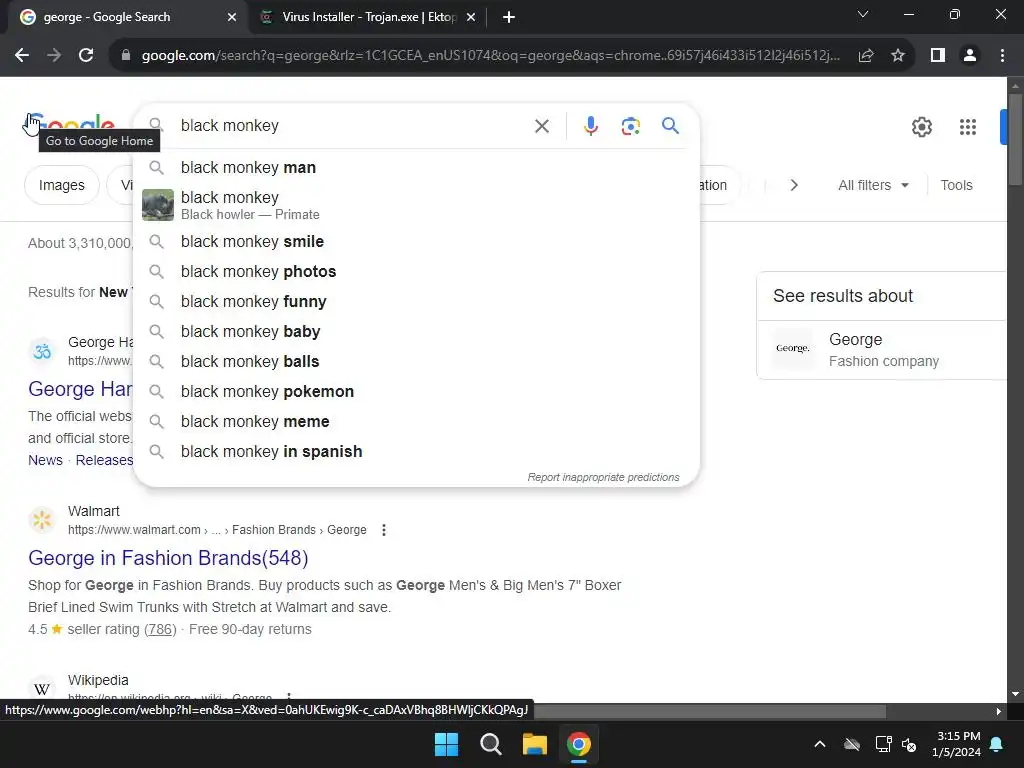Clear the search box with the X icon
Screen dimensions: 1024x768
click(x=542, y=125)
